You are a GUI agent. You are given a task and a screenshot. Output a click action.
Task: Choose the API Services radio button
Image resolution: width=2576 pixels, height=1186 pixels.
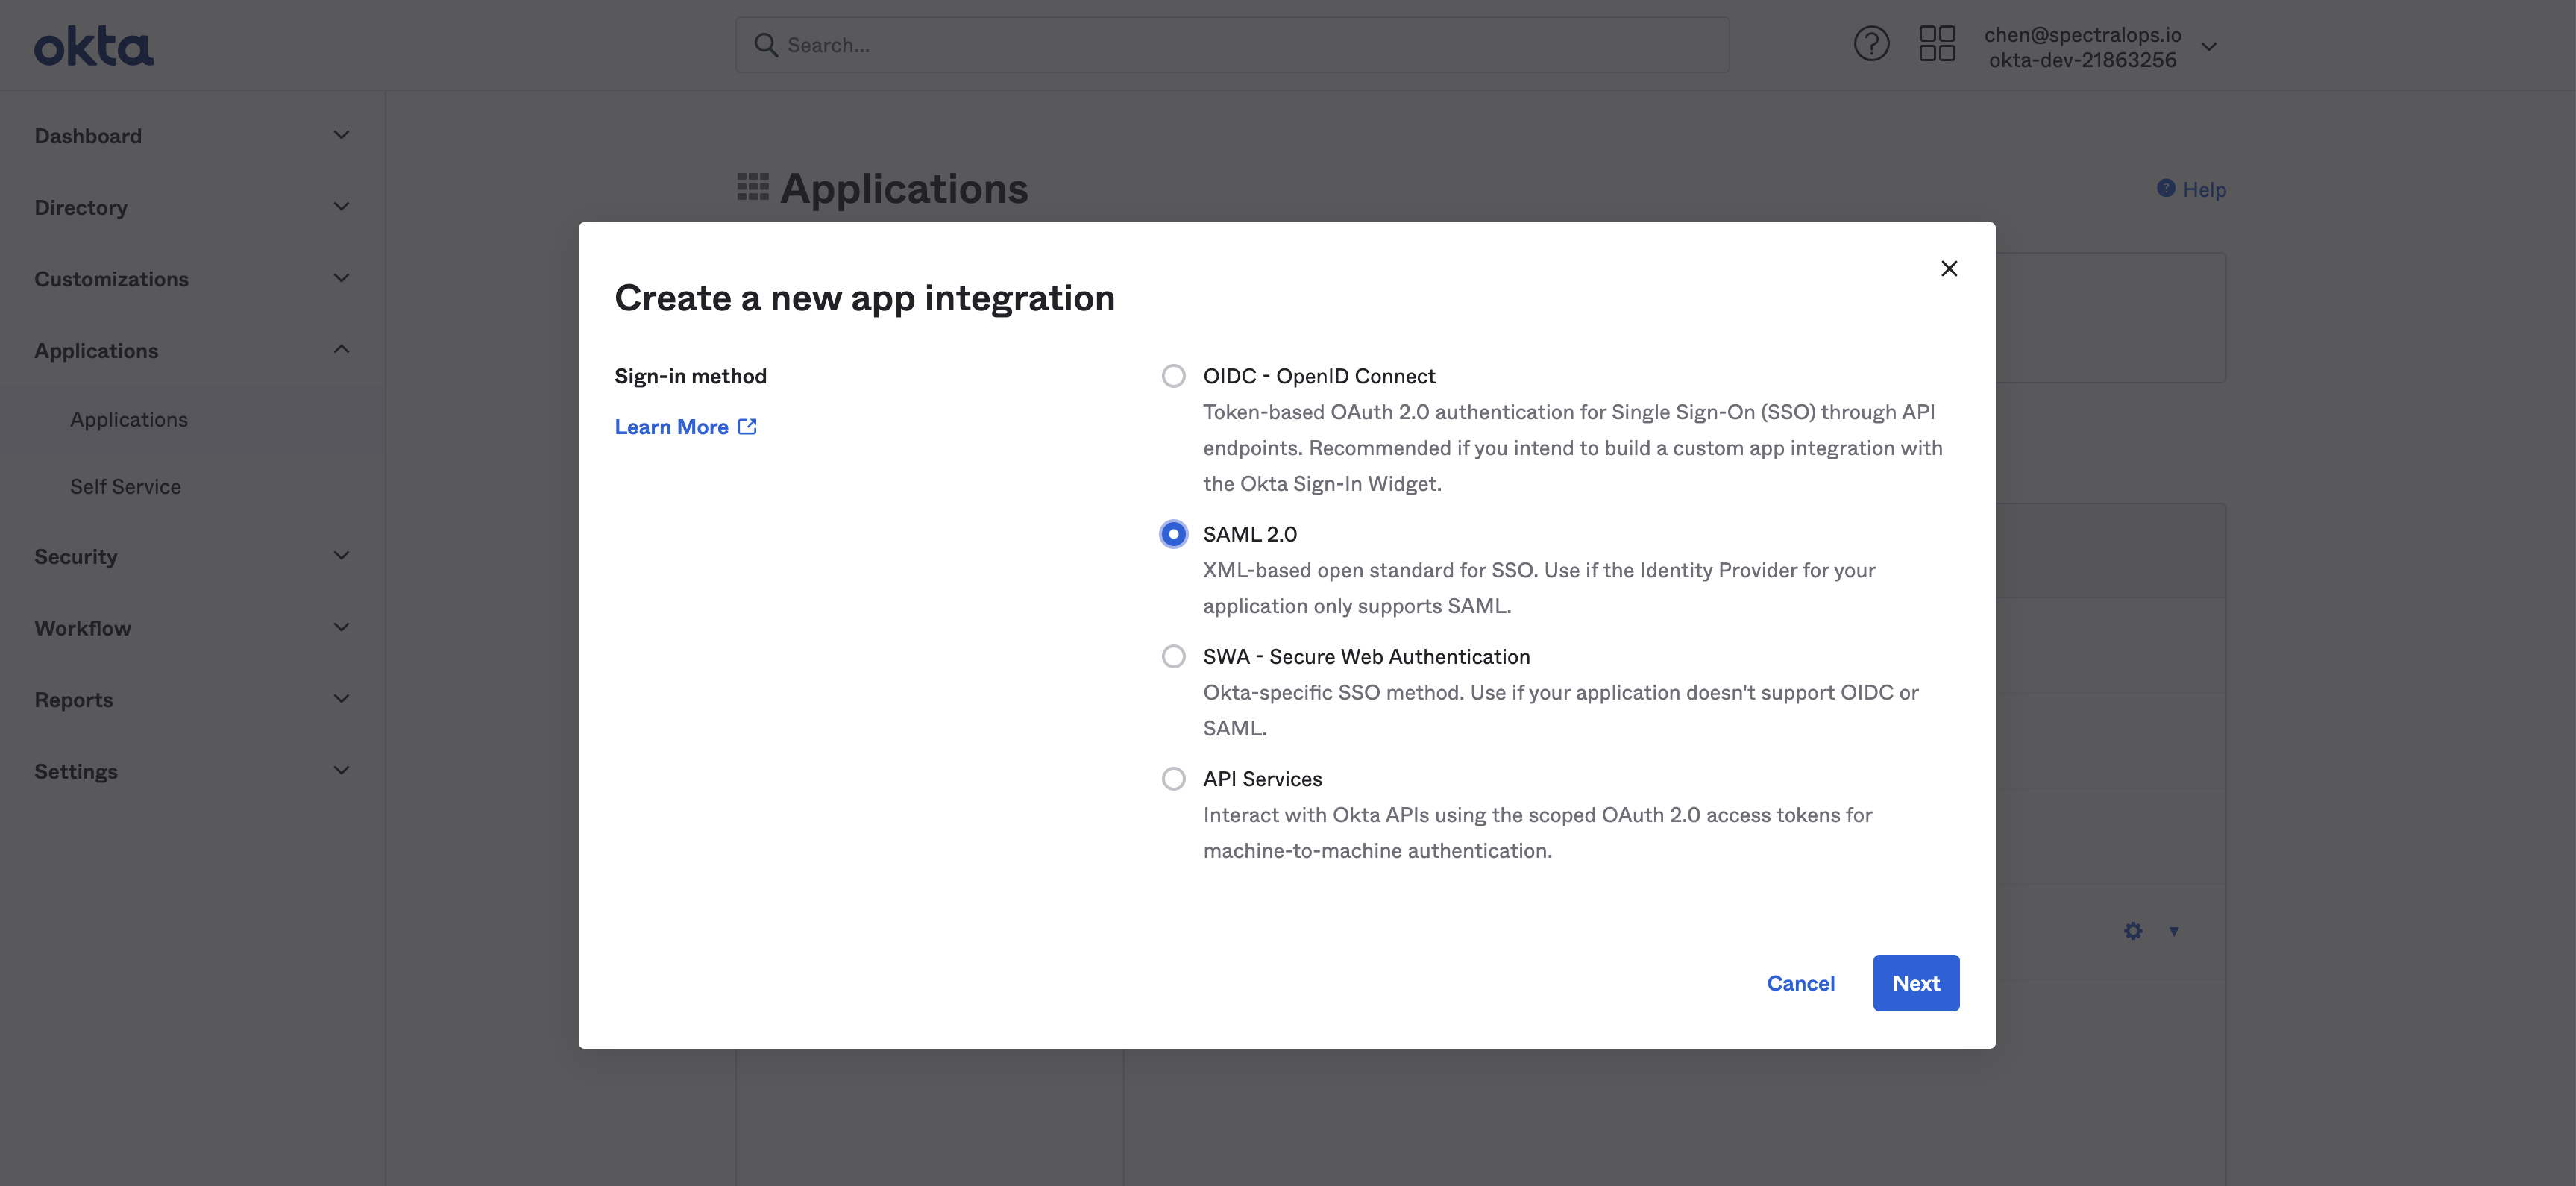(x=1173, y=779)
